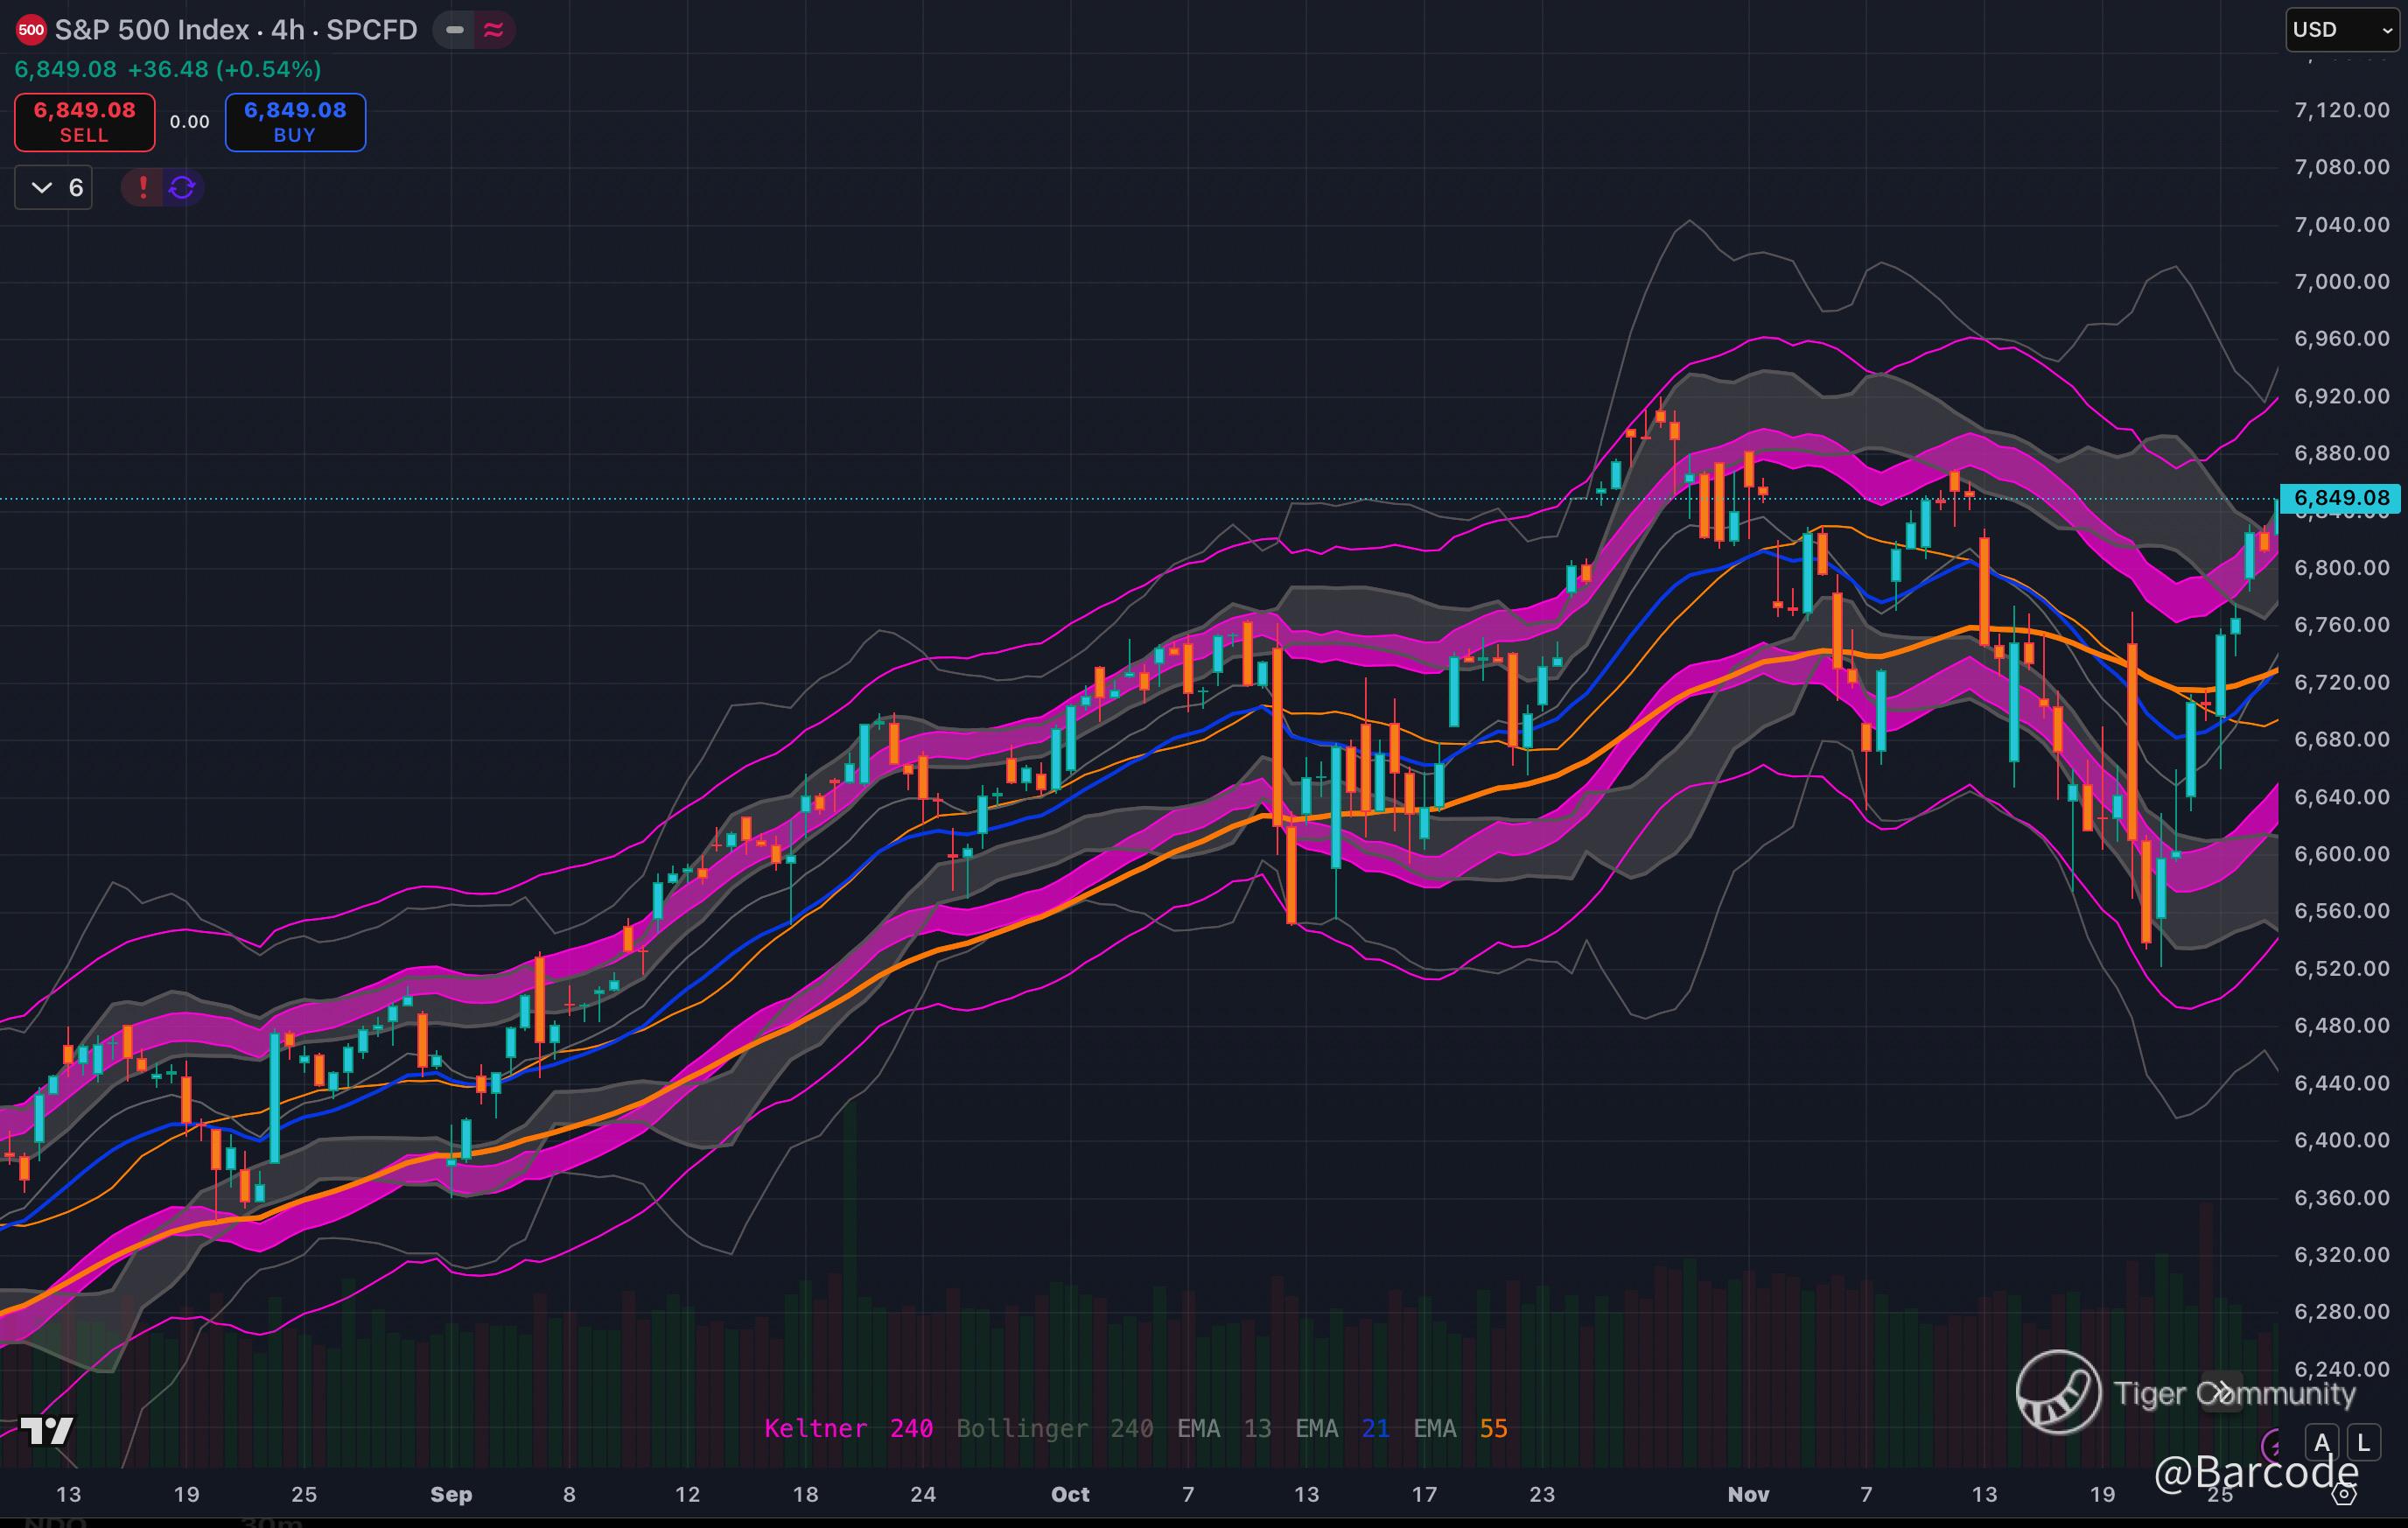Toggle auto scale with the A button
This screenshot has width=2408, height=1528.
[2322, 1443]
